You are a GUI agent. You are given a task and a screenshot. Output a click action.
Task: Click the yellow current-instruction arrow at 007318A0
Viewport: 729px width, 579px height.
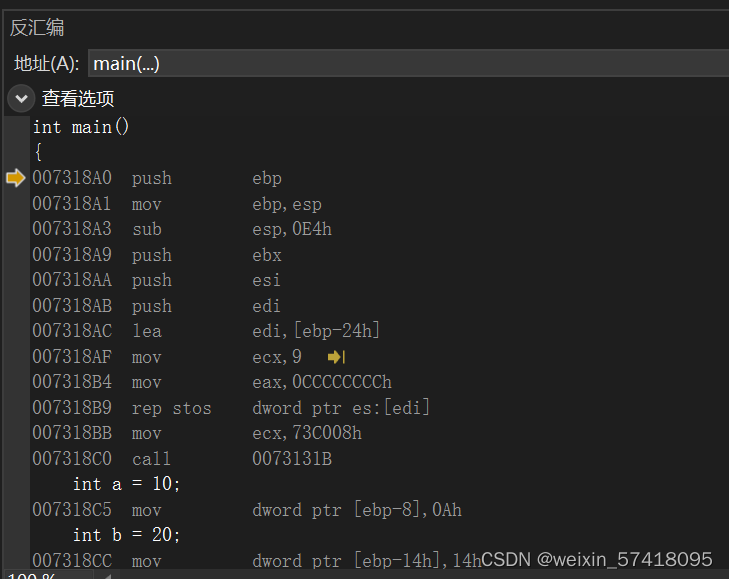click(16, 178)
